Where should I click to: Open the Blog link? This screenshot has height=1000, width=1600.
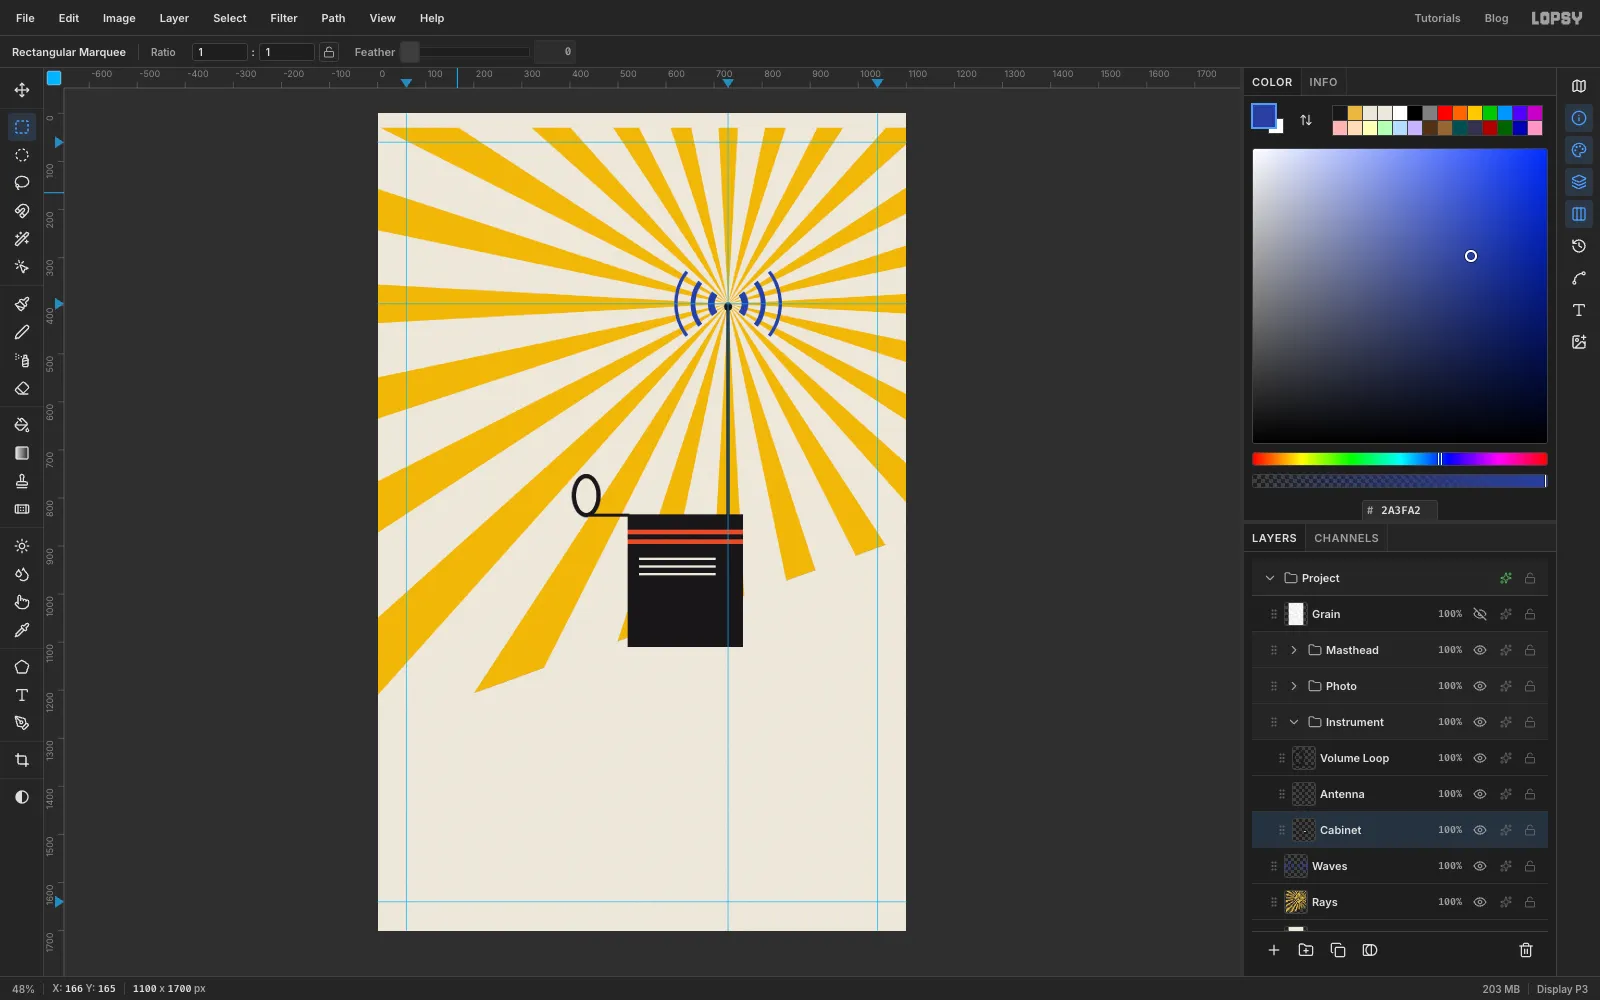click(x=1496, y=18)
